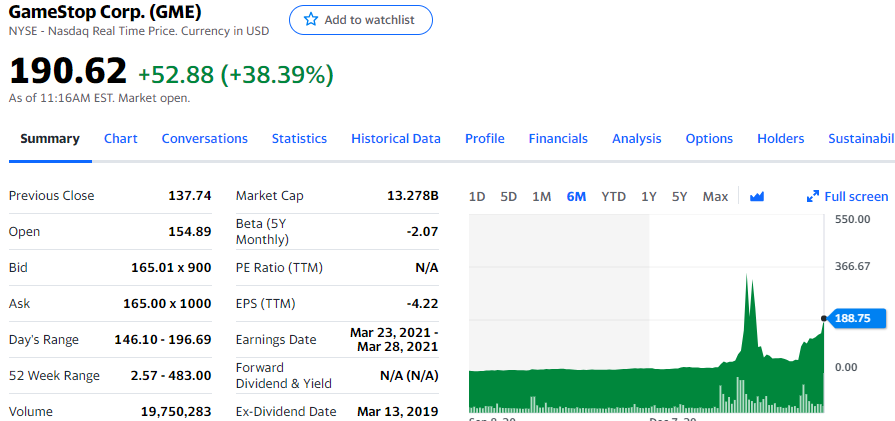Select the YTD chart range
Image resolution: width=895 pixels, height=421 pixels.
click(x=613, y=197)
